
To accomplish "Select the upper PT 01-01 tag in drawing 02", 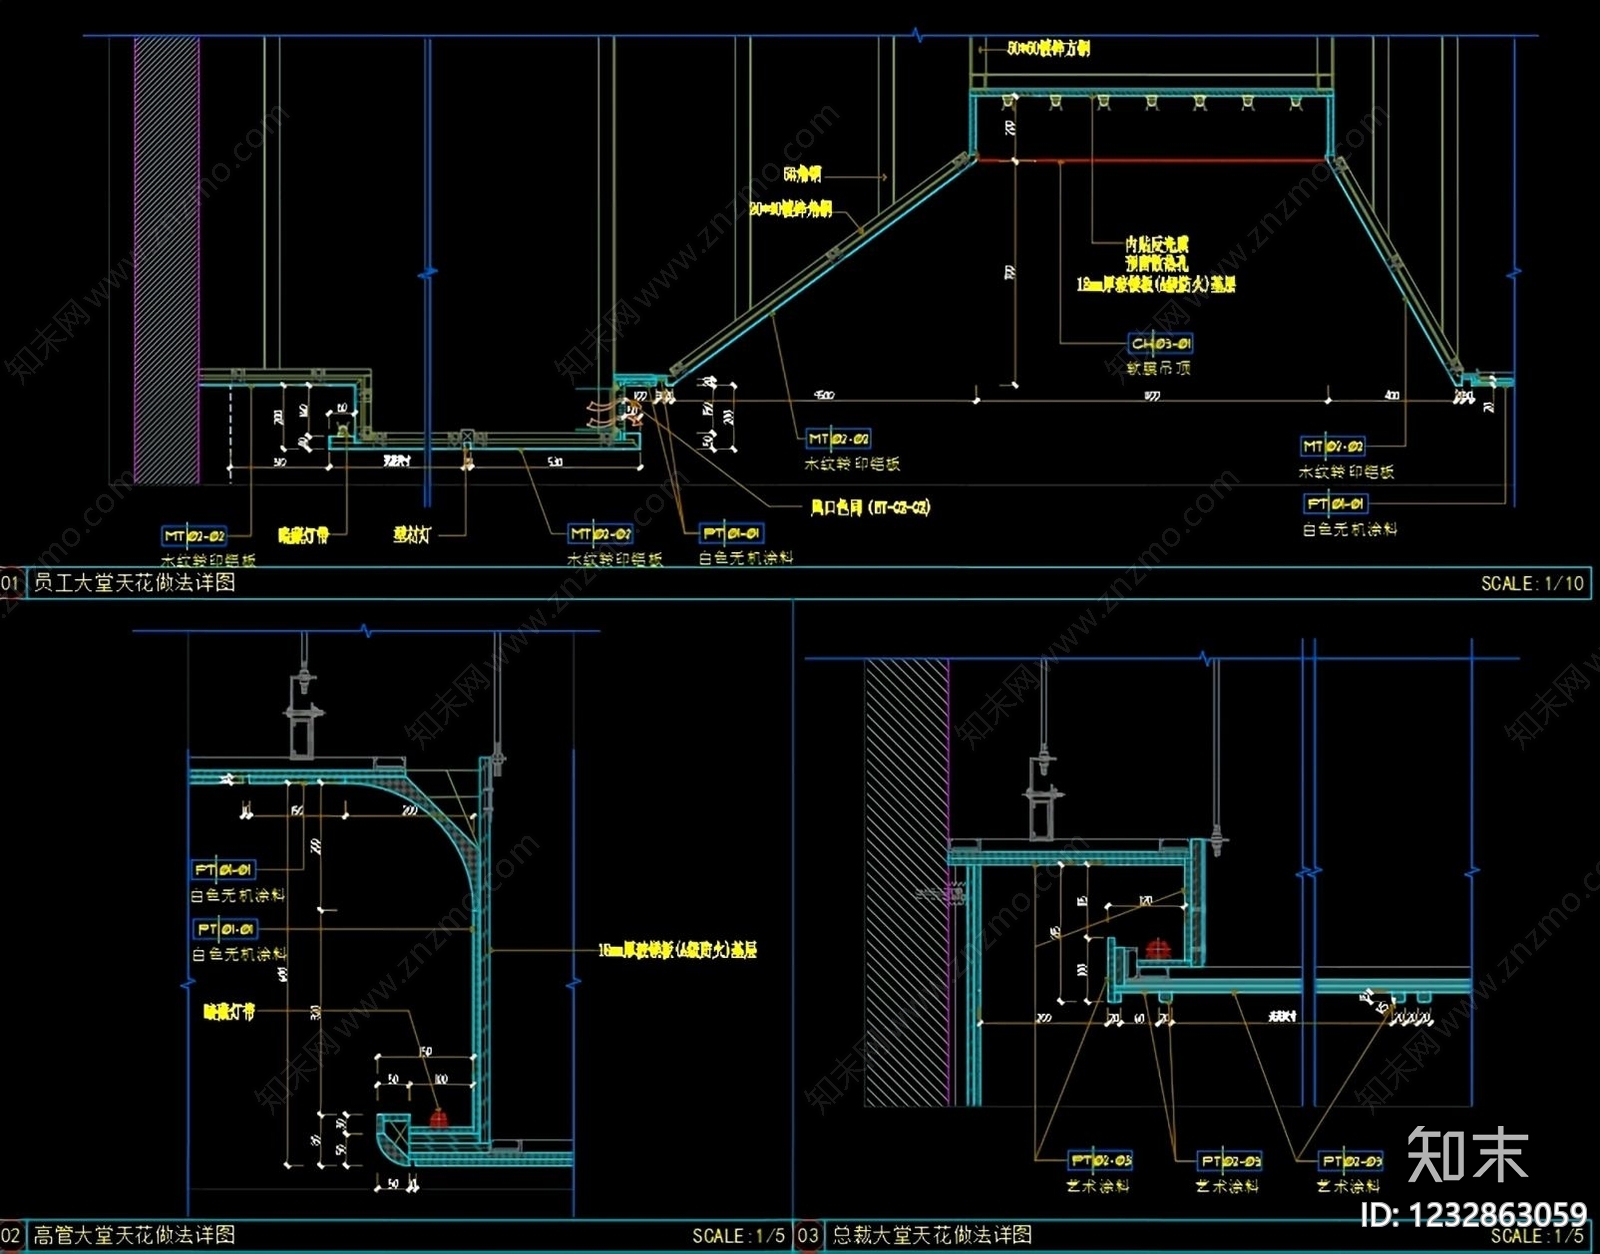I will 223,870.
